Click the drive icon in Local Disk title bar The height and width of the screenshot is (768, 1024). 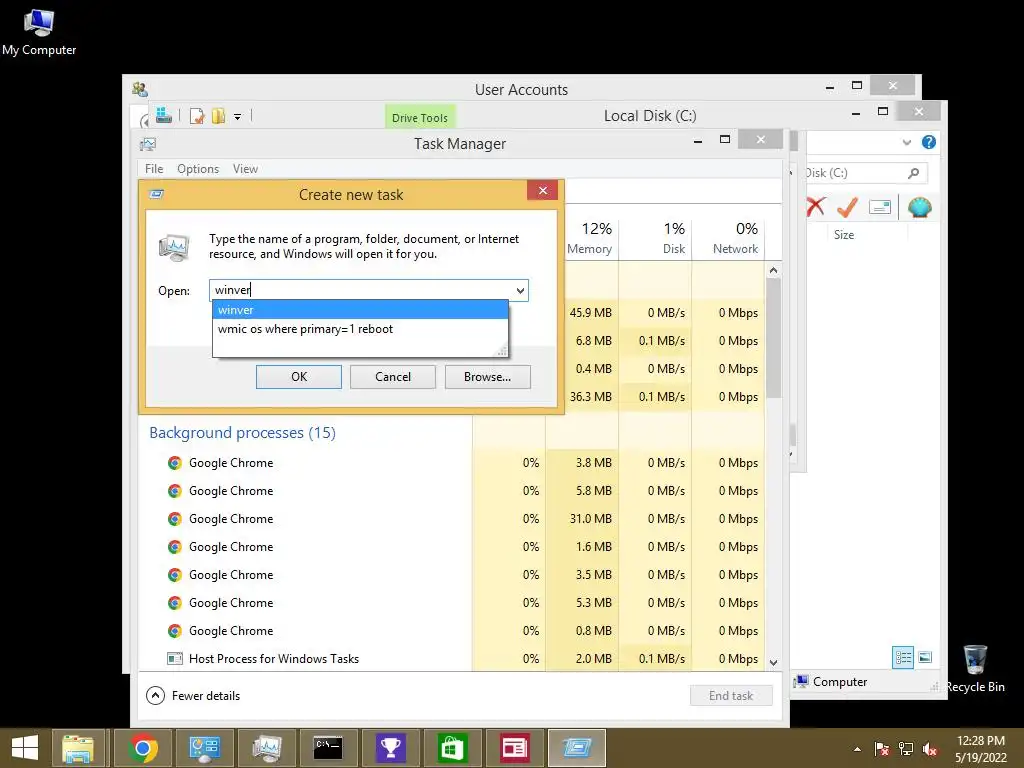(x=164, y=116)
